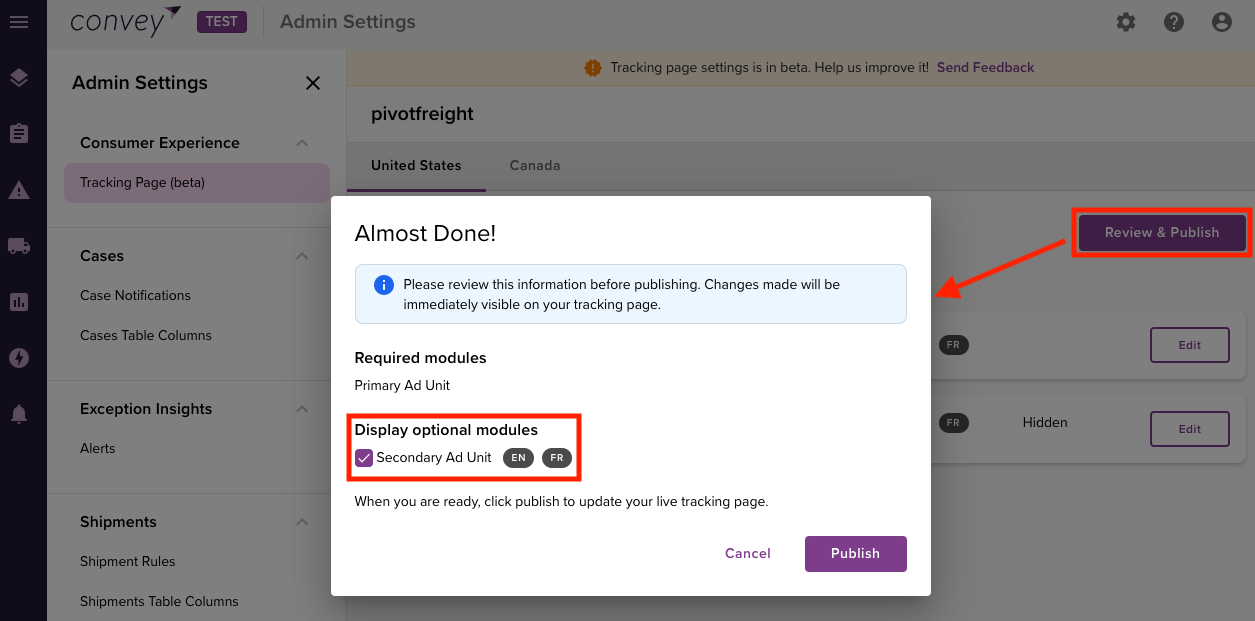Image resolution: width=1255 pixels, height=621 pixels.
Task: Click the bar chart analytics icon
Action: point(18,302)
